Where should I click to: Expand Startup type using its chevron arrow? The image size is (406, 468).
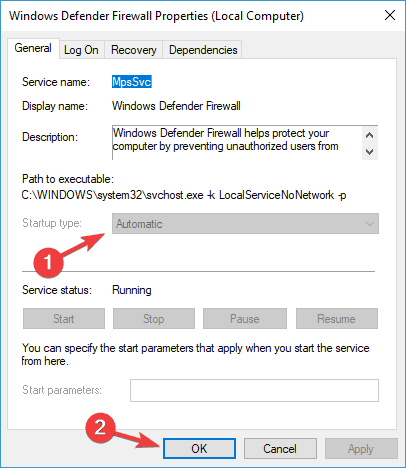coord(369,224)
